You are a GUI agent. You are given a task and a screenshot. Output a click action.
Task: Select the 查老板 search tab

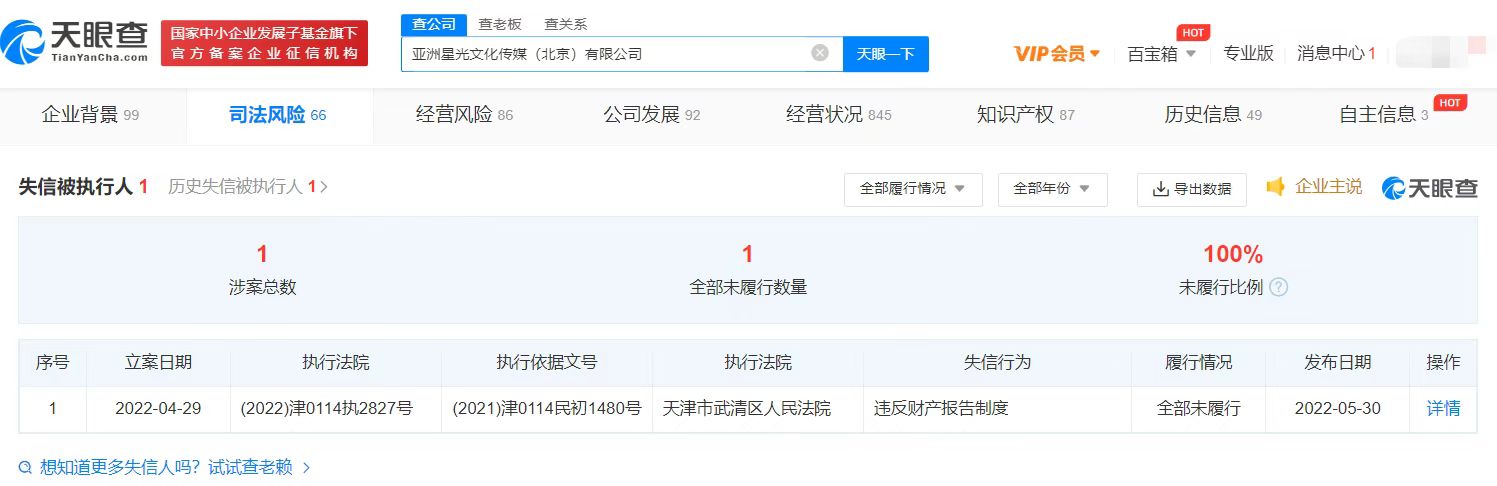tap(500, 24)
